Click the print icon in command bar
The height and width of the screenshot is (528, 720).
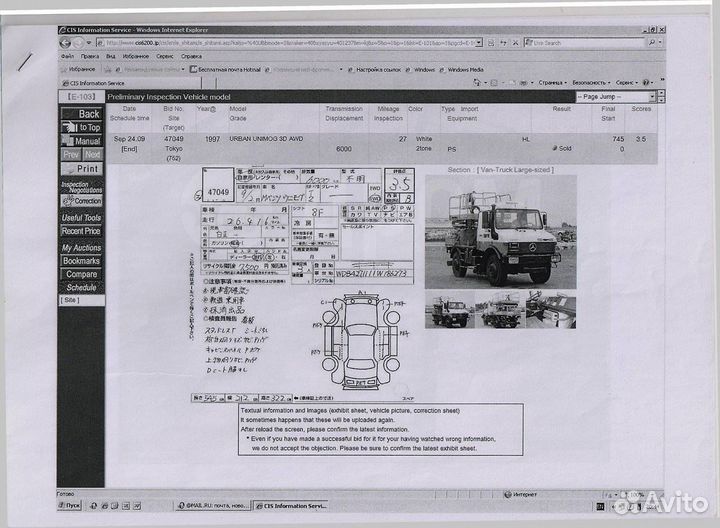pos(523,83)
